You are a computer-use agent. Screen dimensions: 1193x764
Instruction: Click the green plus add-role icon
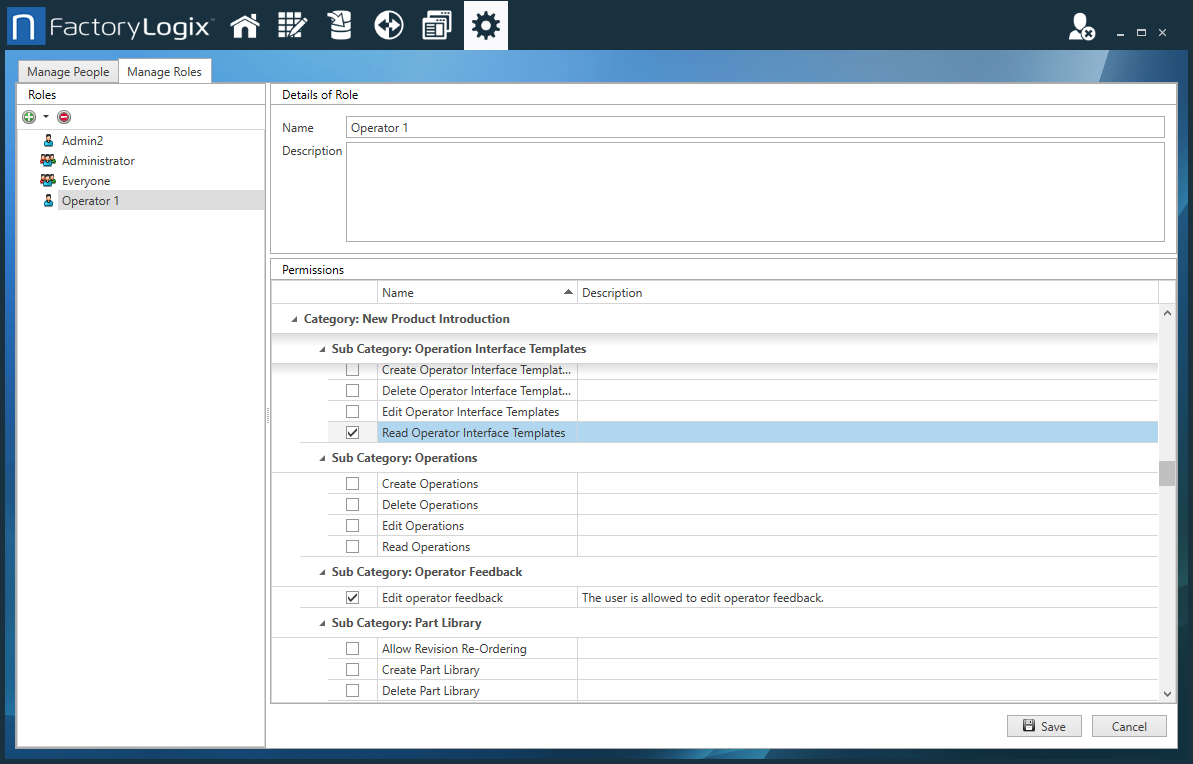(28, 117)
